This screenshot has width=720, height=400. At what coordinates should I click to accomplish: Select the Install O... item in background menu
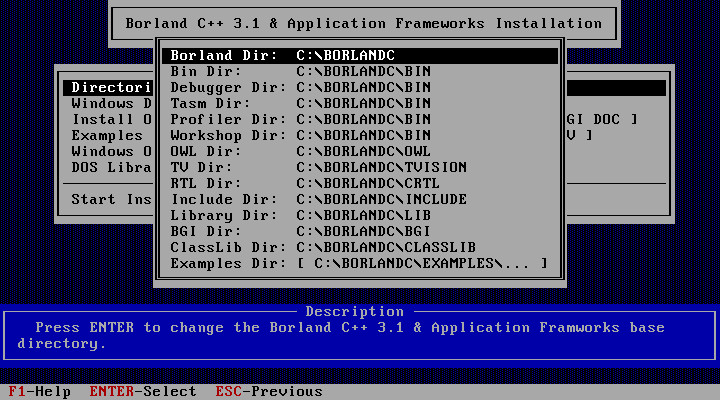click(111, 120)
